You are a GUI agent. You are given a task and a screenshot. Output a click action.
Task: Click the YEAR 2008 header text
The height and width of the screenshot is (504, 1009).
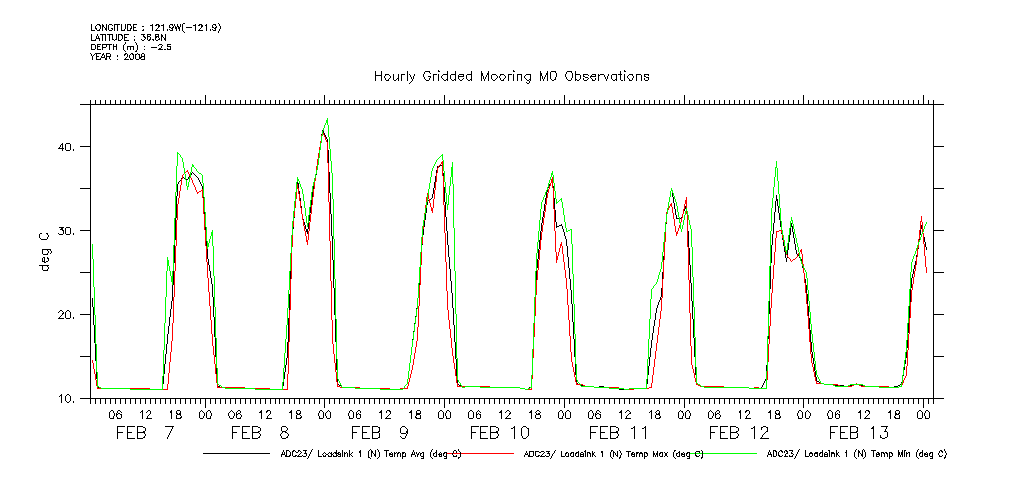[x=118, y=57]
